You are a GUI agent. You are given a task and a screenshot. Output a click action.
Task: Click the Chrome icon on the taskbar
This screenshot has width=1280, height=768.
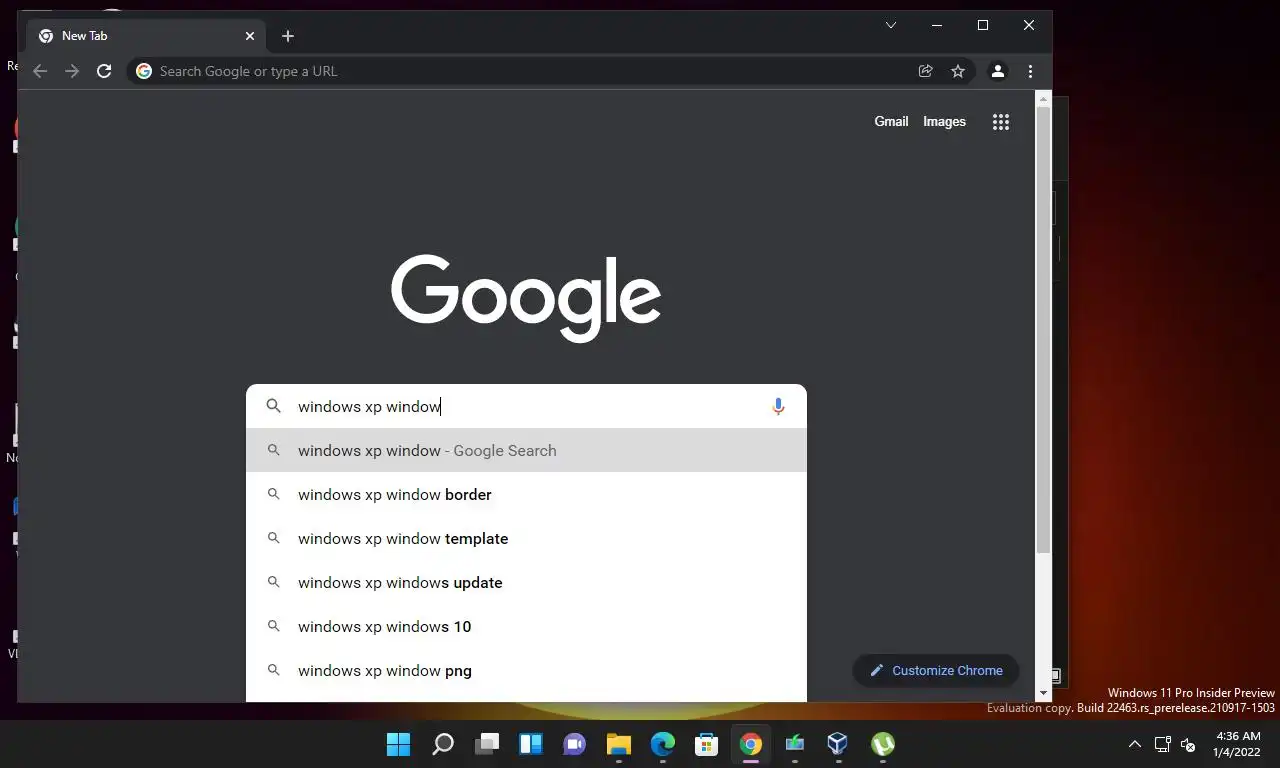(x=751, y=744)
